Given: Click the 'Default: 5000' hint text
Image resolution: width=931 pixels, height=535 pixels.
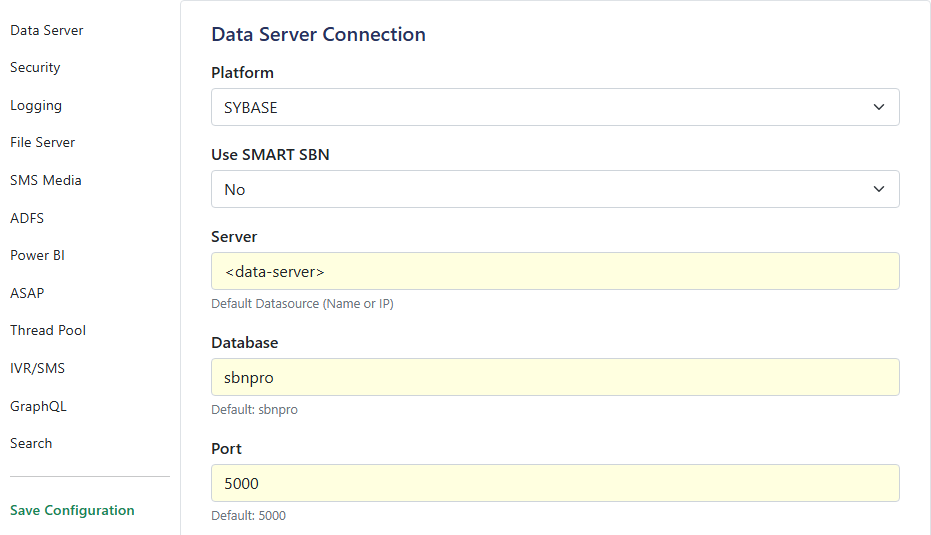Looking at the screenshot, I should (248, 515).
